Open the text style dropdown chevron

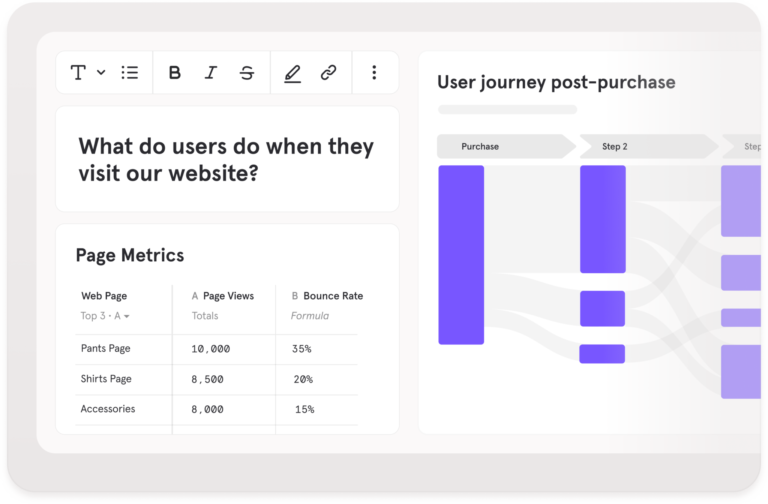pos(101,72)
